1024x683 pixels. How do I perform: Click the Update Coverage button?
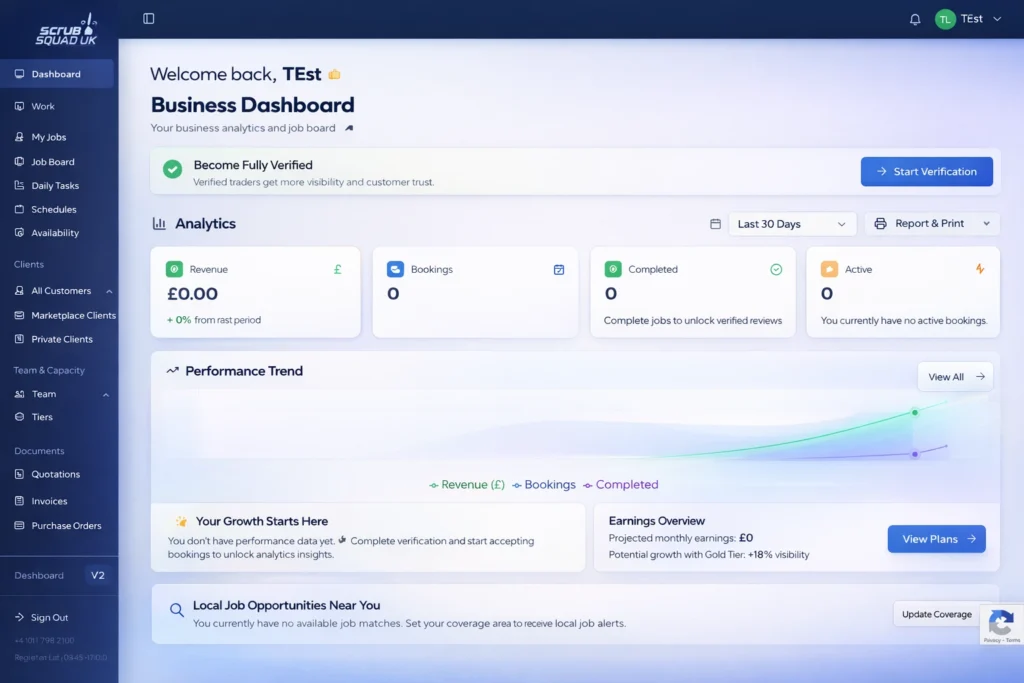936,614
